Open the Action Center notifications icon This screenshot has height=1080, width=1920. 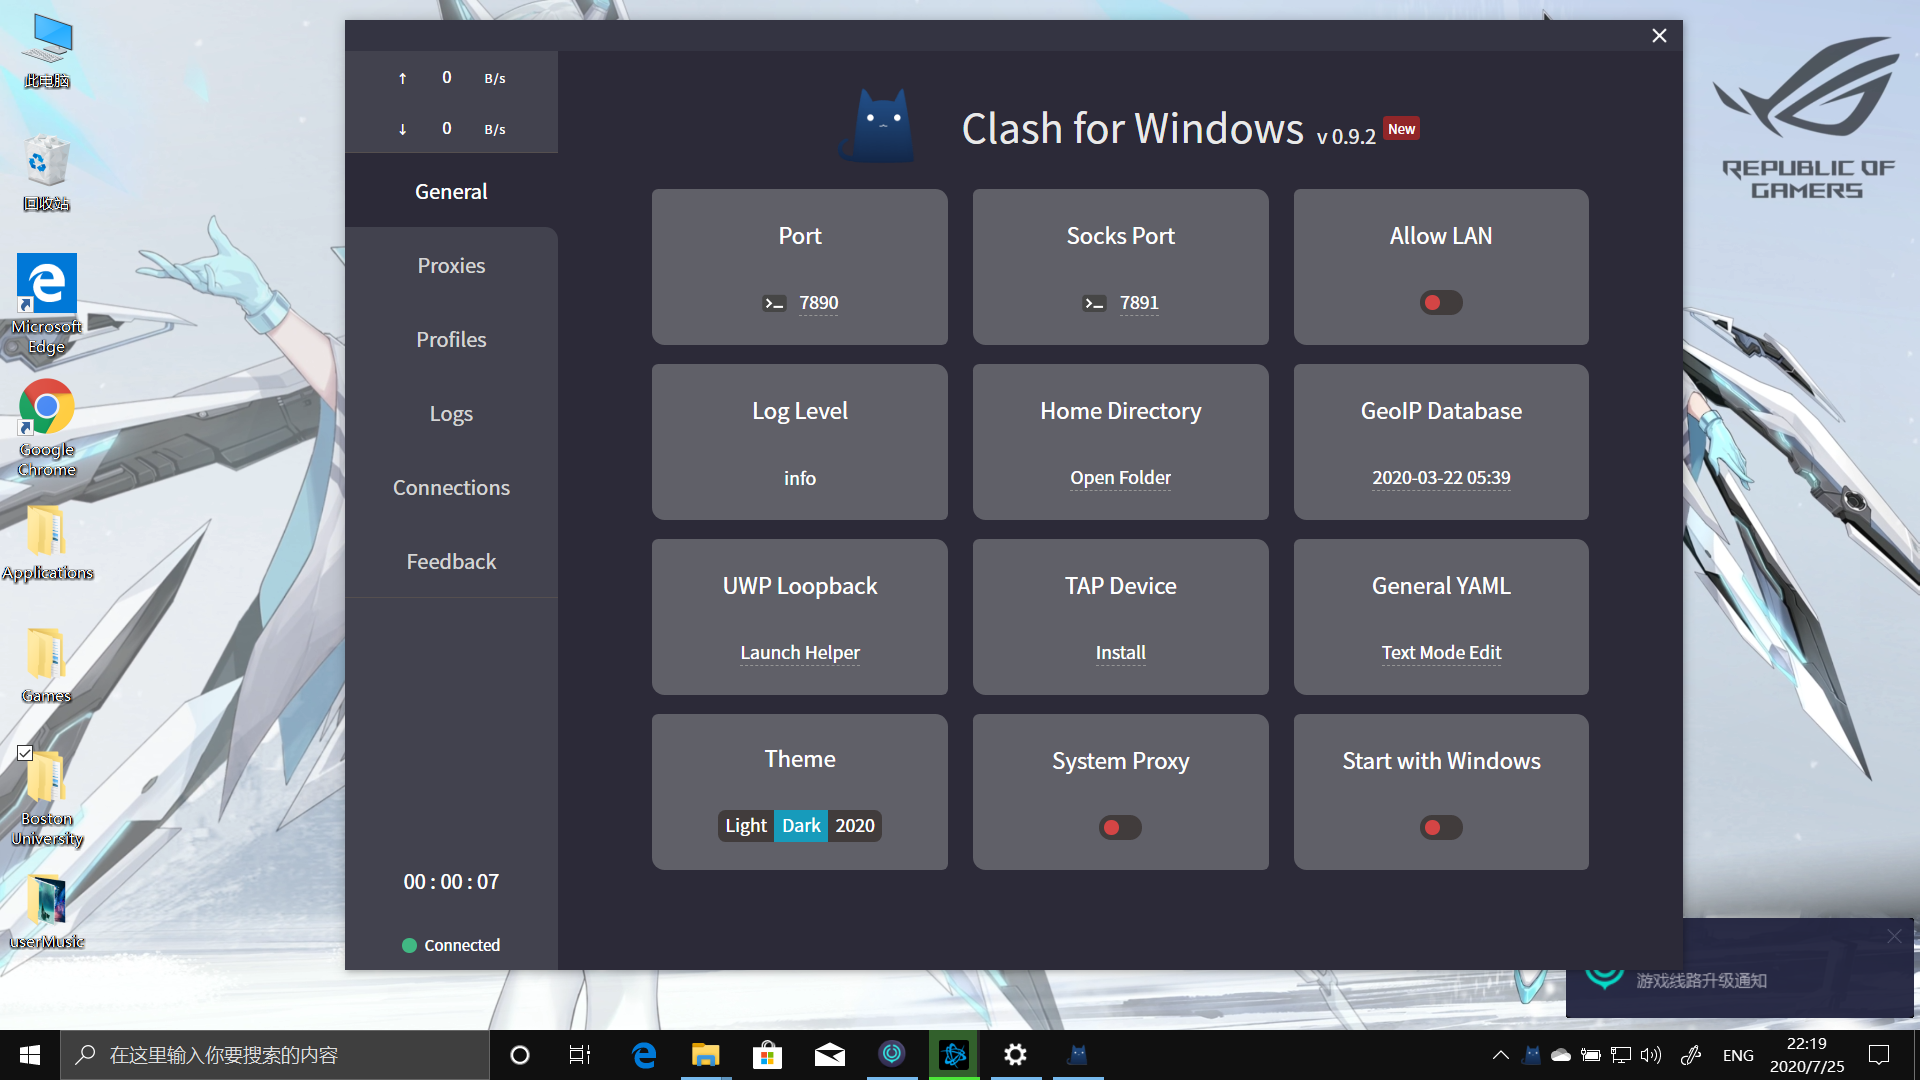click(x=1879, y=1055)
